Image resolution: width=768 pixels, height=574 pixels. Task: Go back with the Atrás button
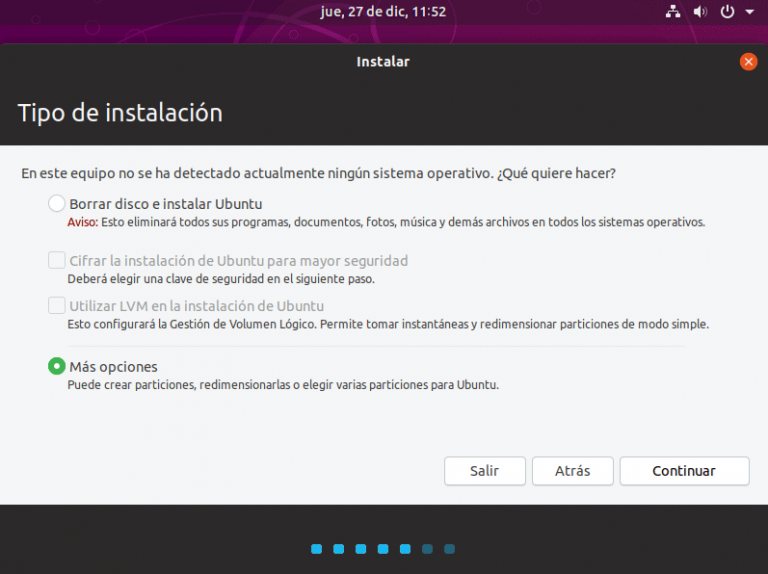point(573,471)
